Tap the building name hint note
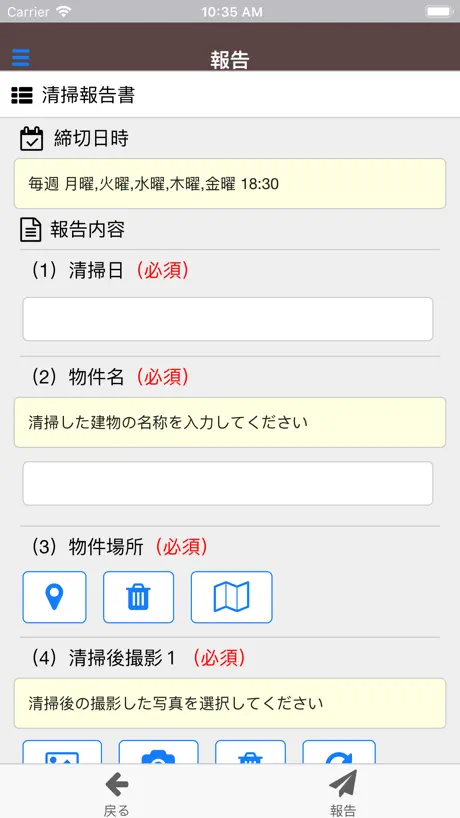 coord(230,423)
